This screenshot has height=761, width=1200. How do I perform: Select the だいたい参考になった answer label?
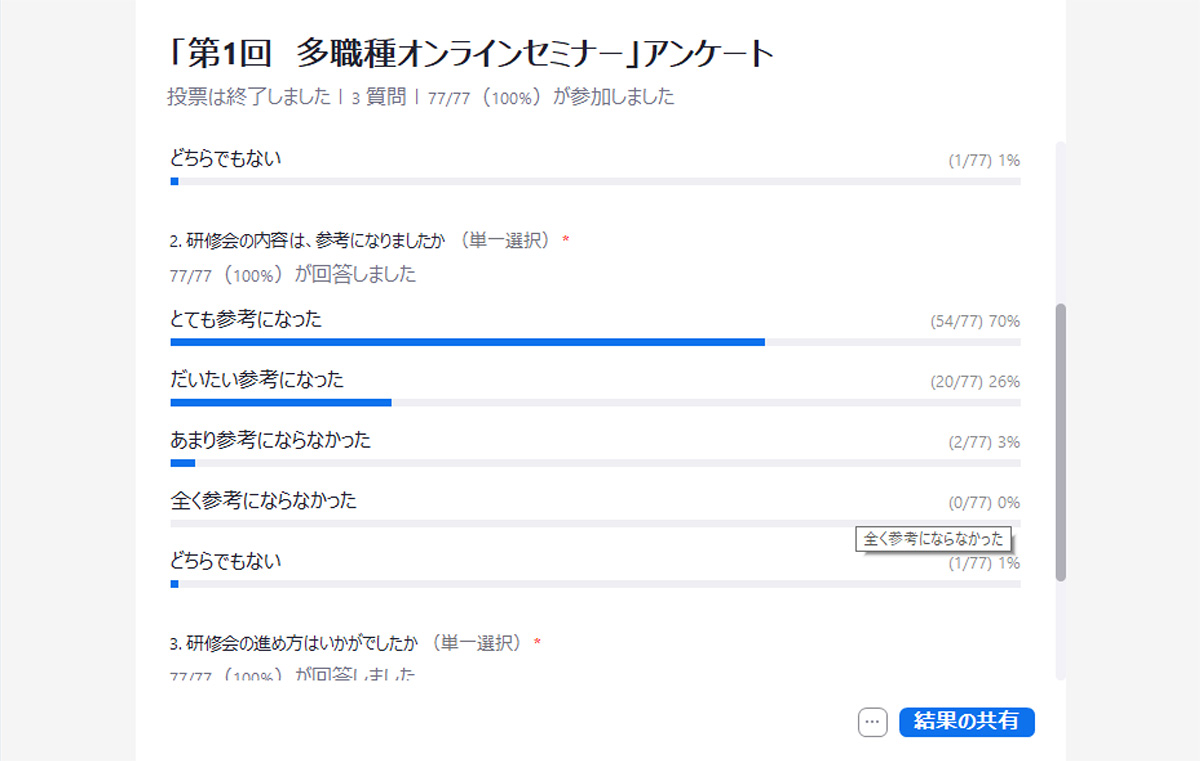click(x=257, y=380)
